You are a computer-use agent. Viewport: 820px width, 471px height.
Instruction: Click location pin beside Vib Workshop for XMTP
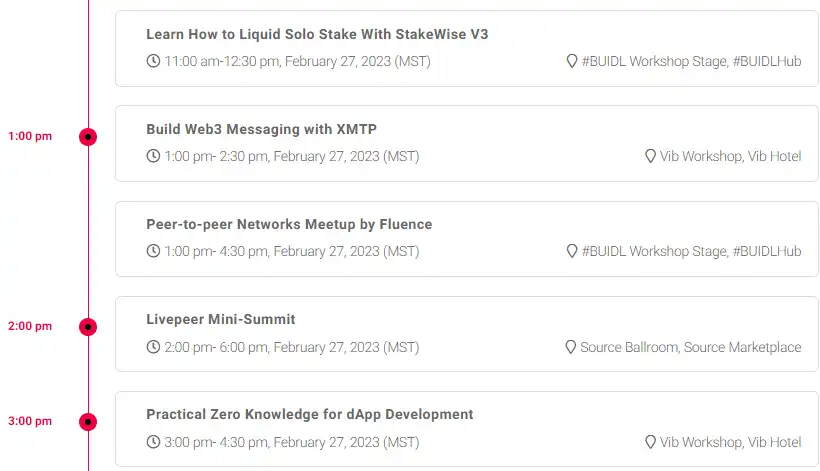point(650,156)
